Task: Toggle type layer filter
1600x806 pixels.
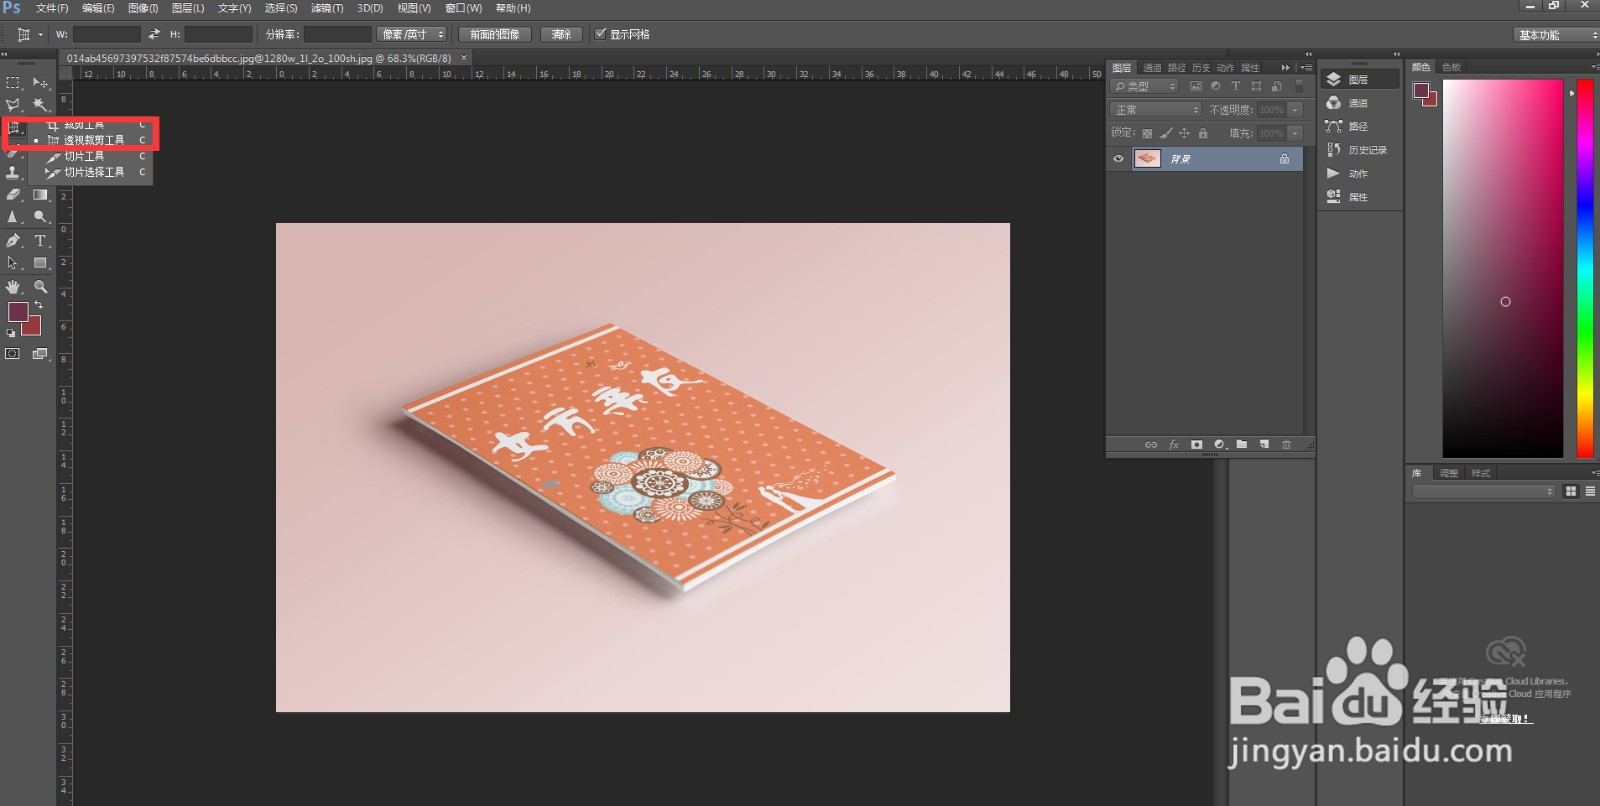Action: coord(1236,86)
